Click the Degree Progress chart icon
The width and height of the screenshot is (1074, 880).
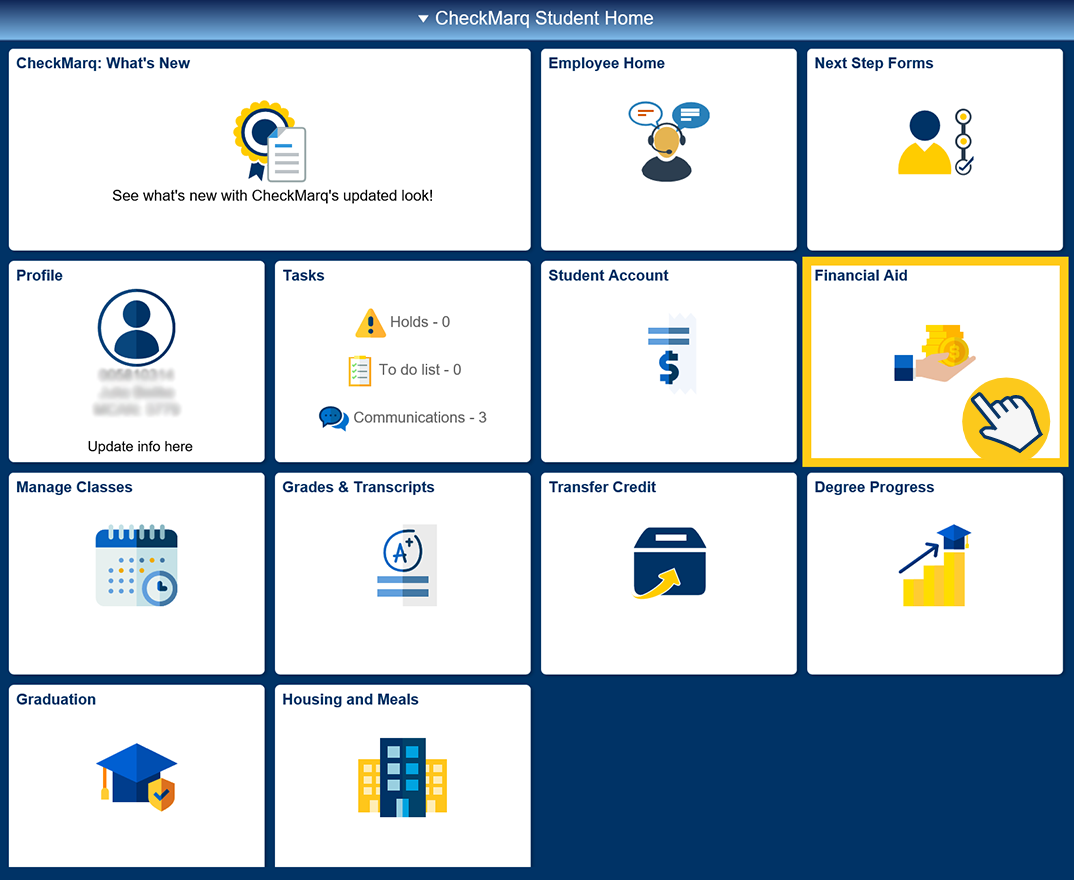[935, 565]
